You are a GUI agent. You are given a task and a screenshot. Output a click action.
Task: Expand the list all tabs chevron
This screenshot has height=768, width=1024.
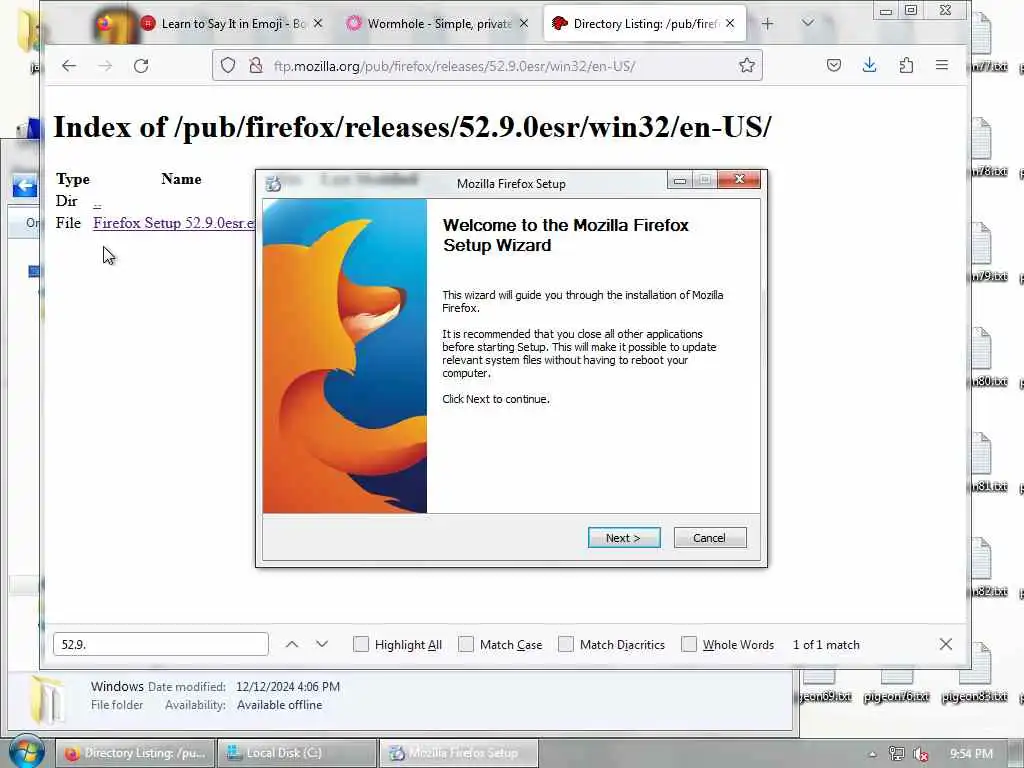pos(808,23)
